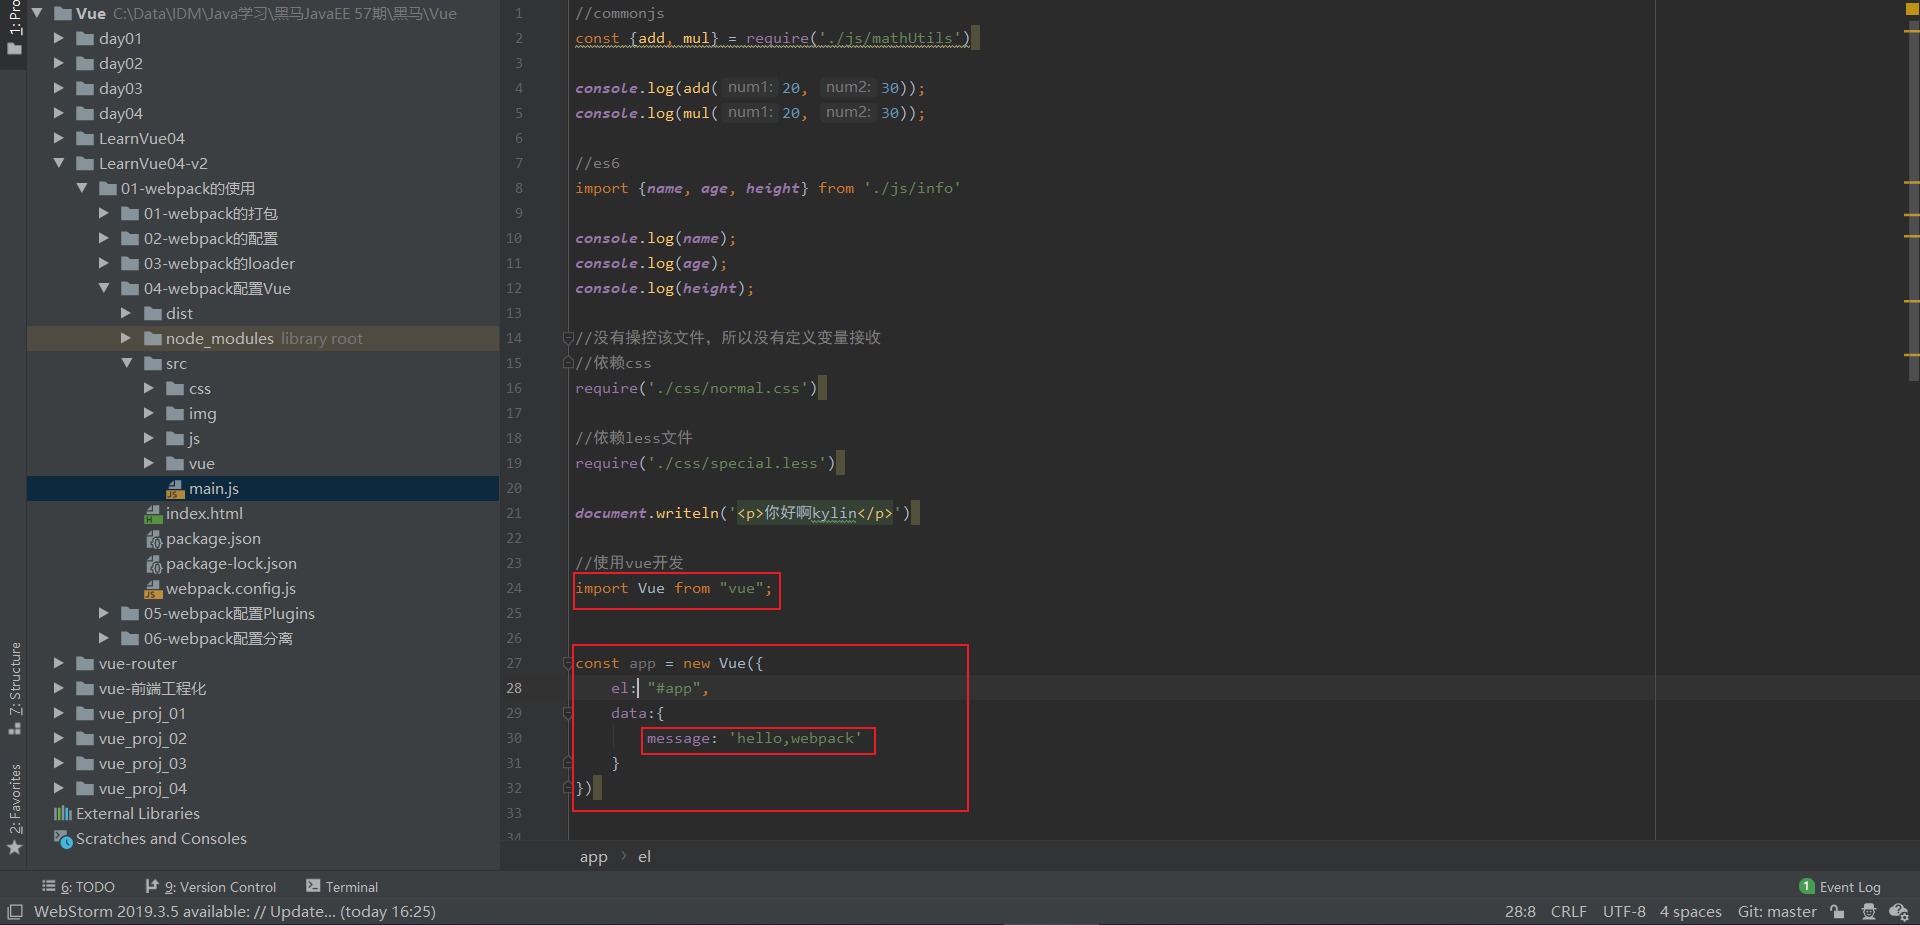The height and width of the screenshot is (925, 1920).
Task: Change the UTF-8 file encoding
Action: point(1624,912)
